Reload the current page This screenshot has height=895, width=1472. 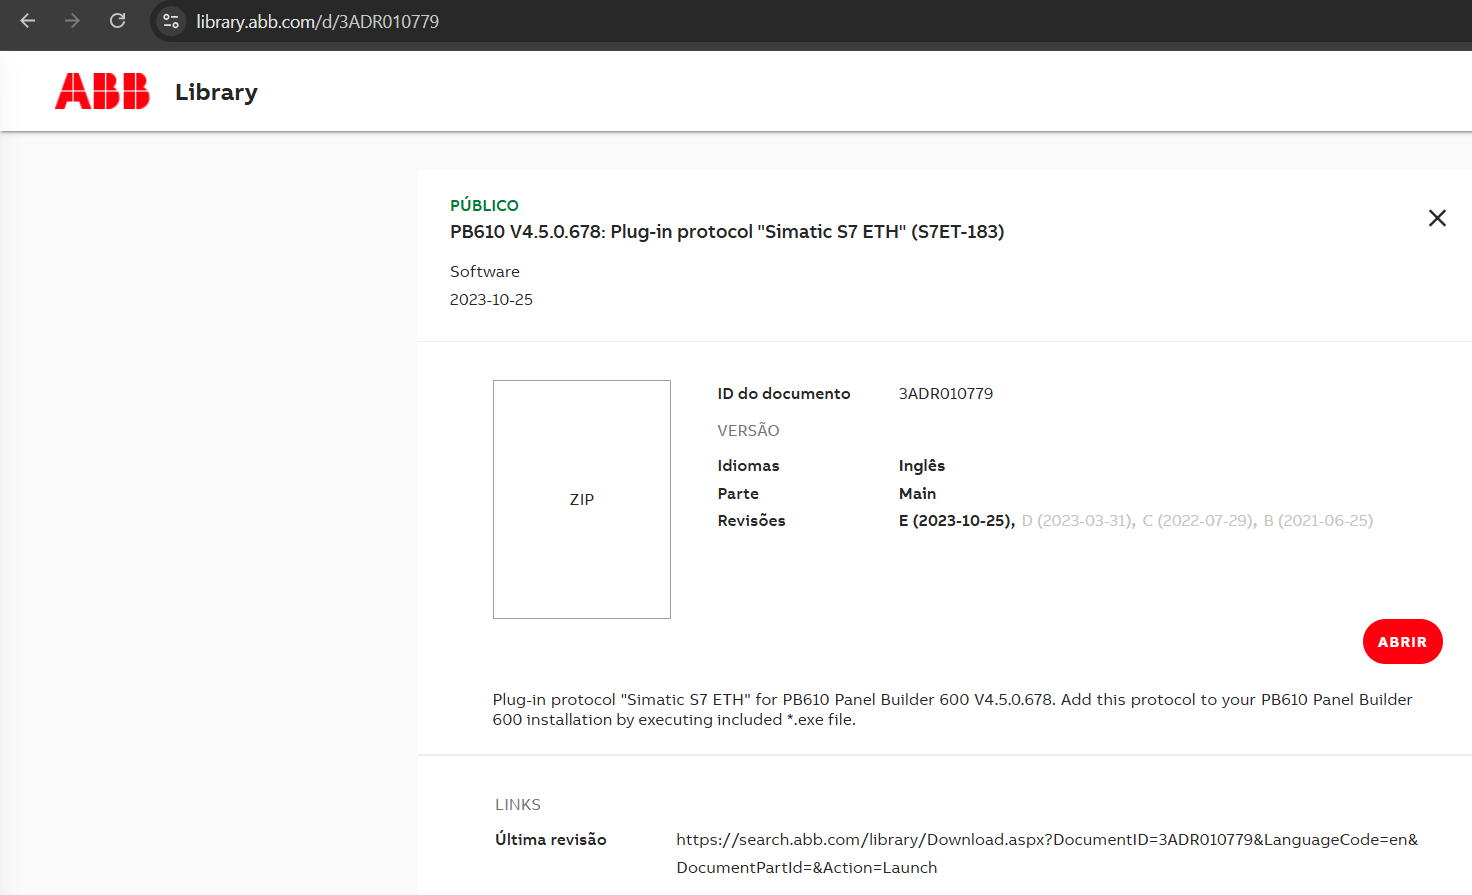tap(117, 21)
